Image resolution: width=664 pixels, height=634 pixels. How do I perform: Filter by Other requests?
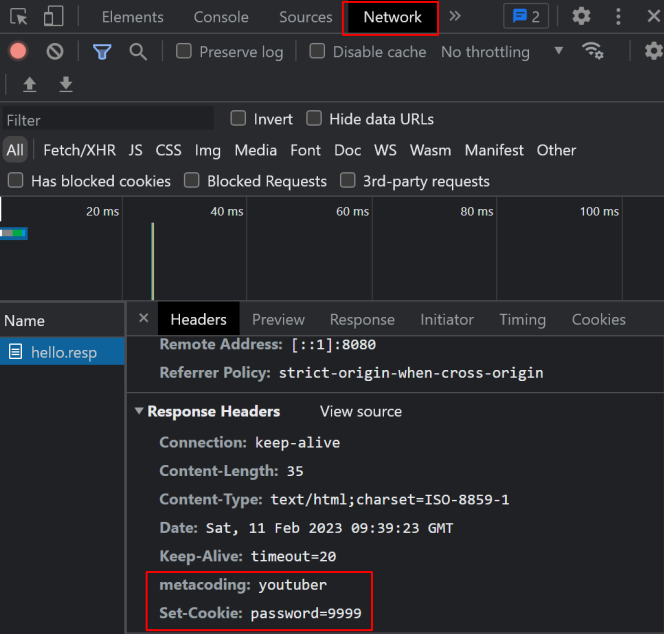[x=556, y=150]
